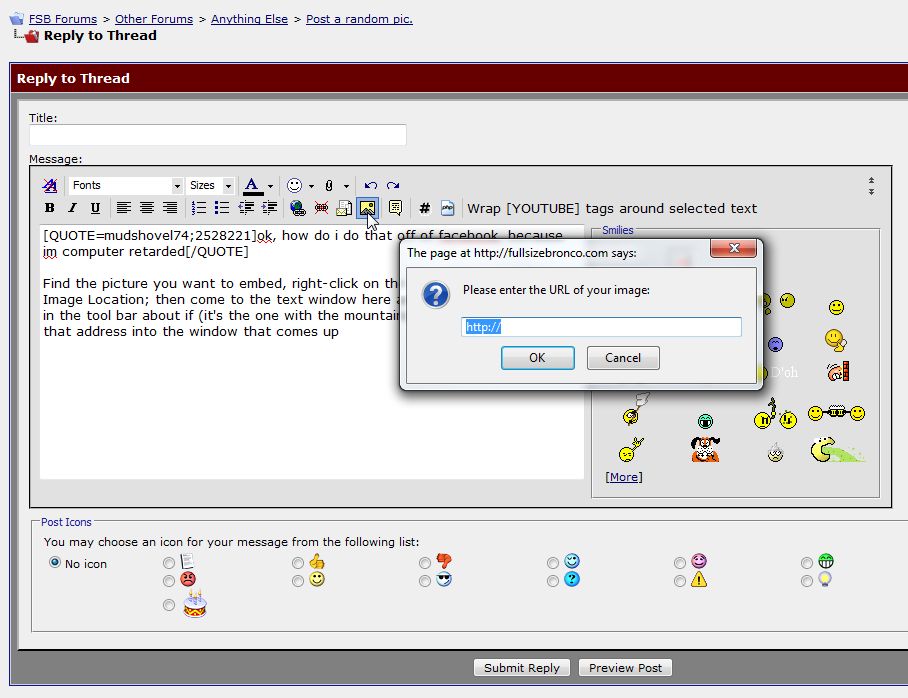
Task: Click the Wrap QUOTE tags icon
Action: (x=395, y=208)
